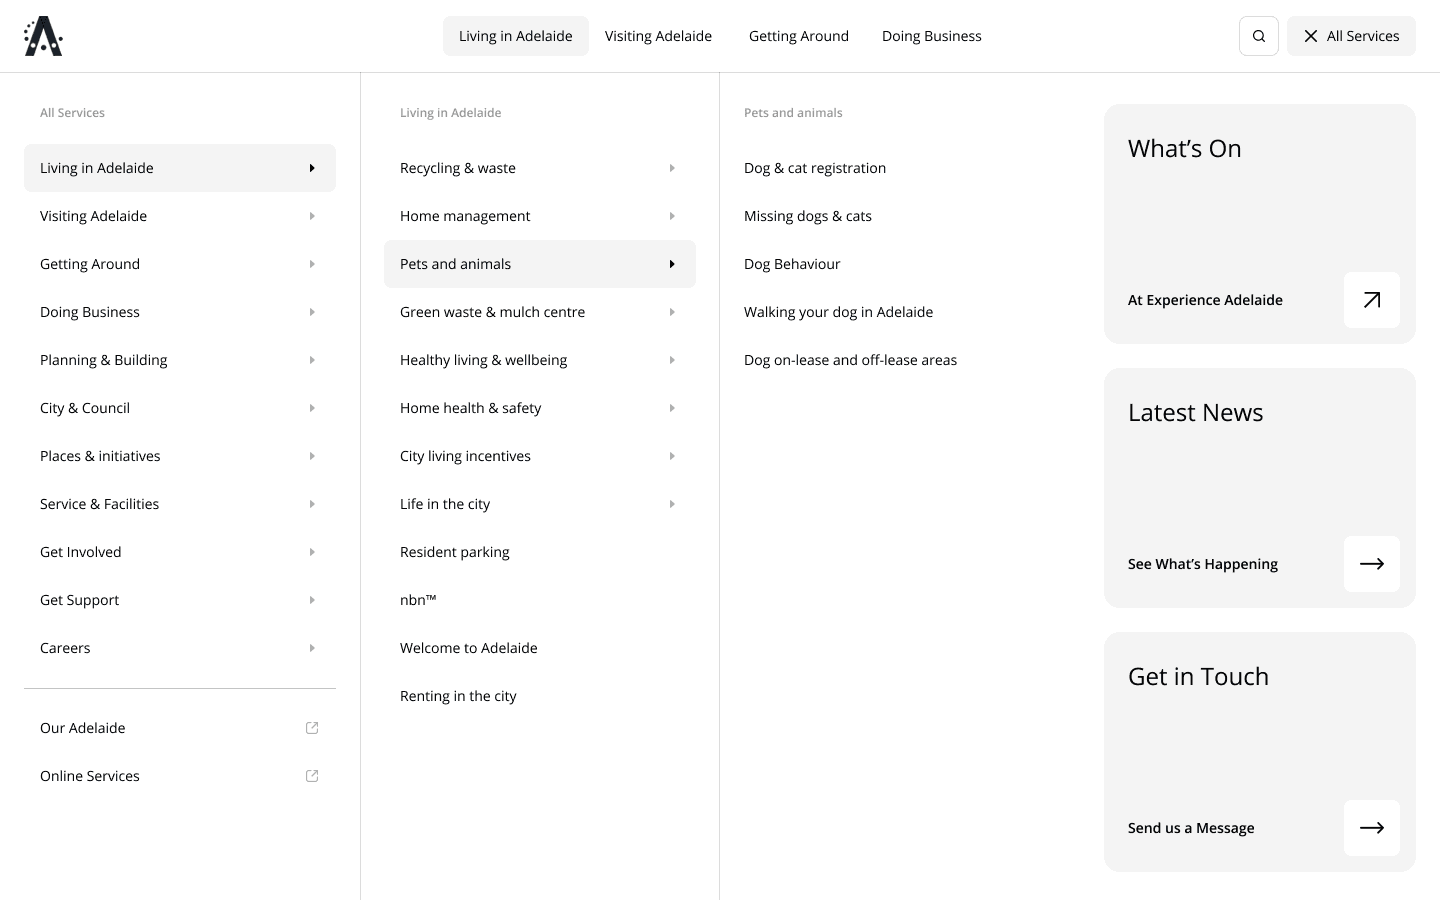Screen dimensions: 1440x900
Task: Click the Get in Touch card heading
Action: pos(1198,676)
